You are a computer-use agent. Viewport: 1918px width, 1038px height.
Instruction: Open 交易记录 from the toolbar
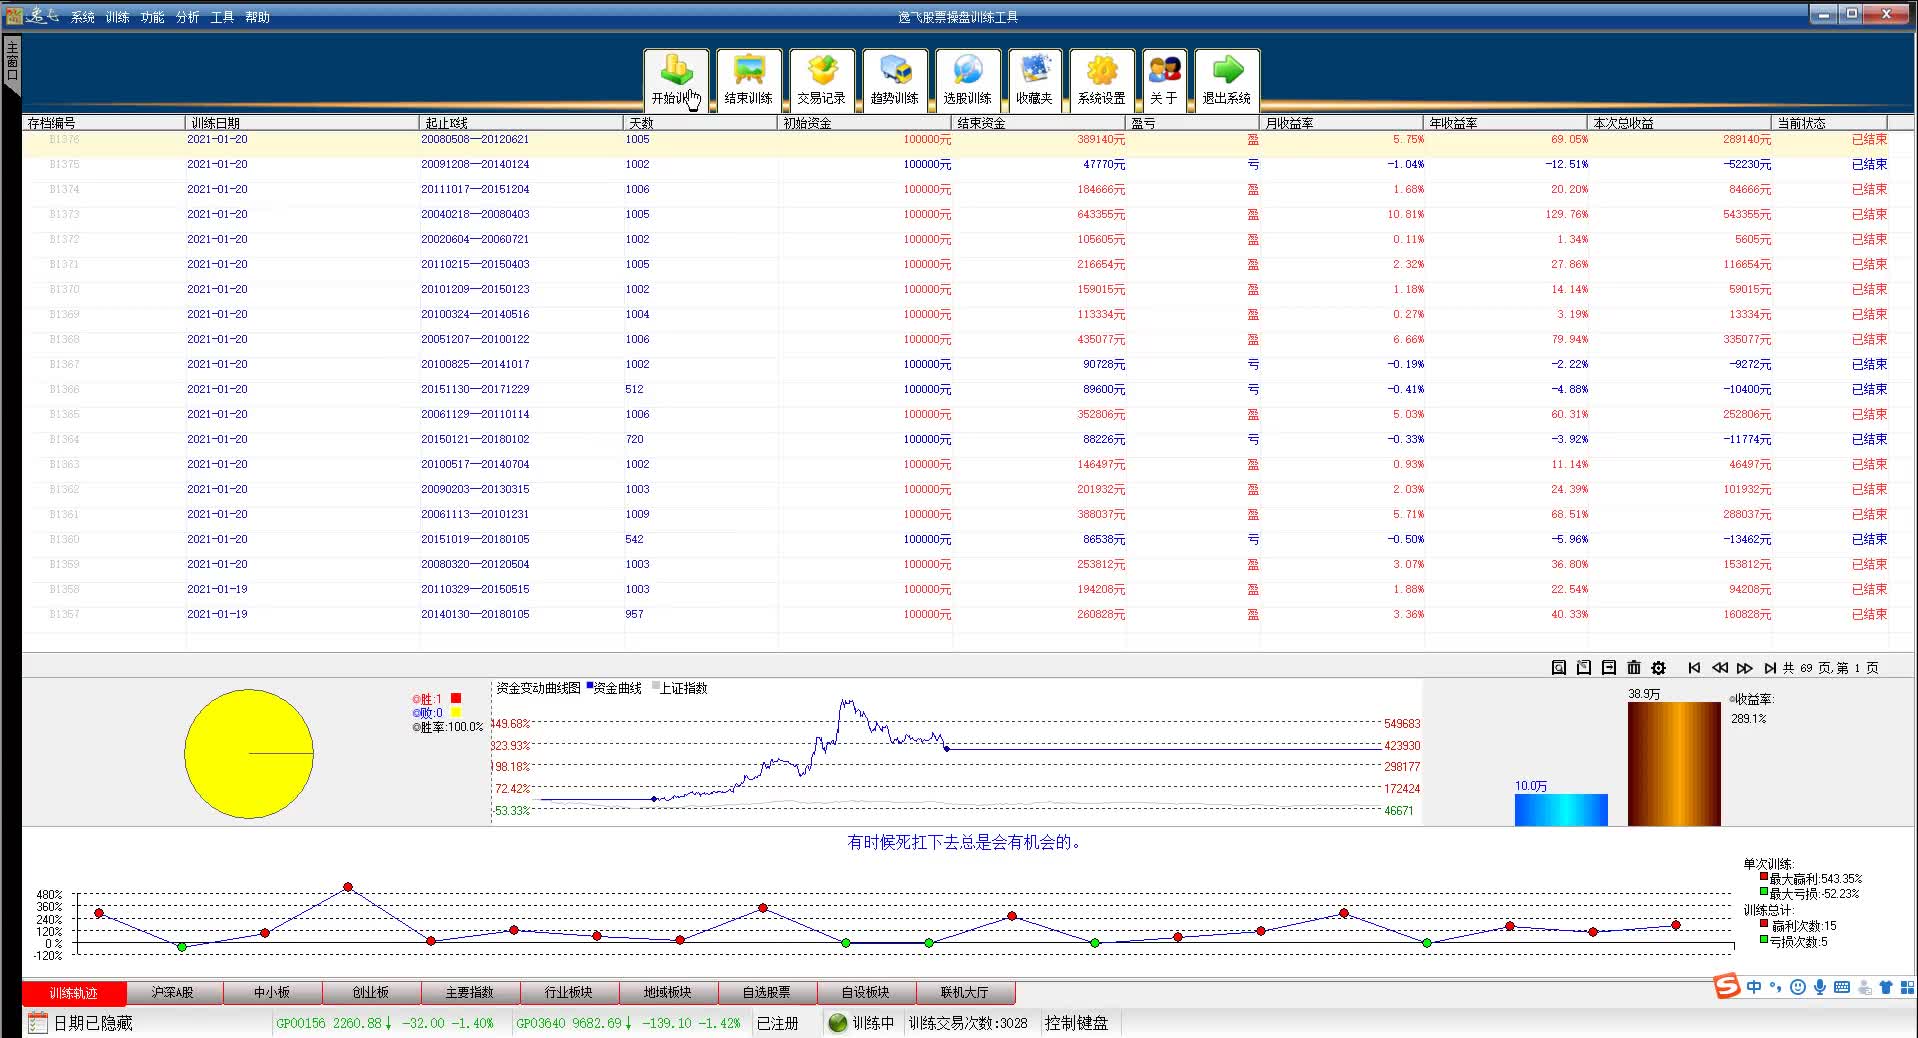(x=822, y=80)
